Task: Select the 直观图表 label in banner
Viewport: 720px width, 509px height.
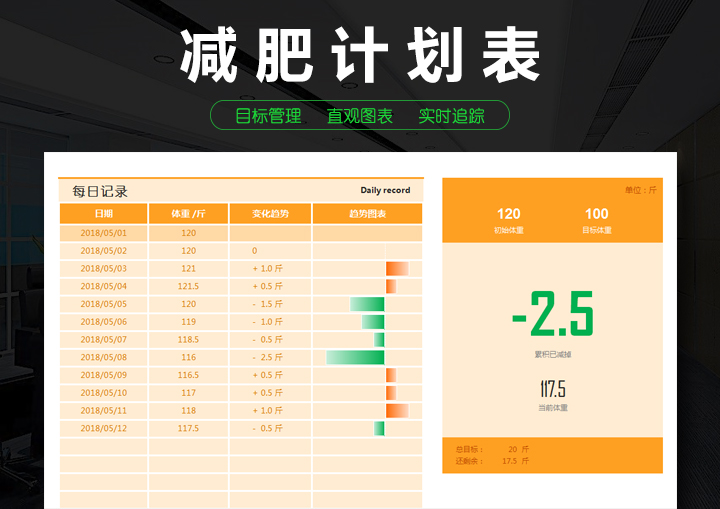Action: [360, 116]
